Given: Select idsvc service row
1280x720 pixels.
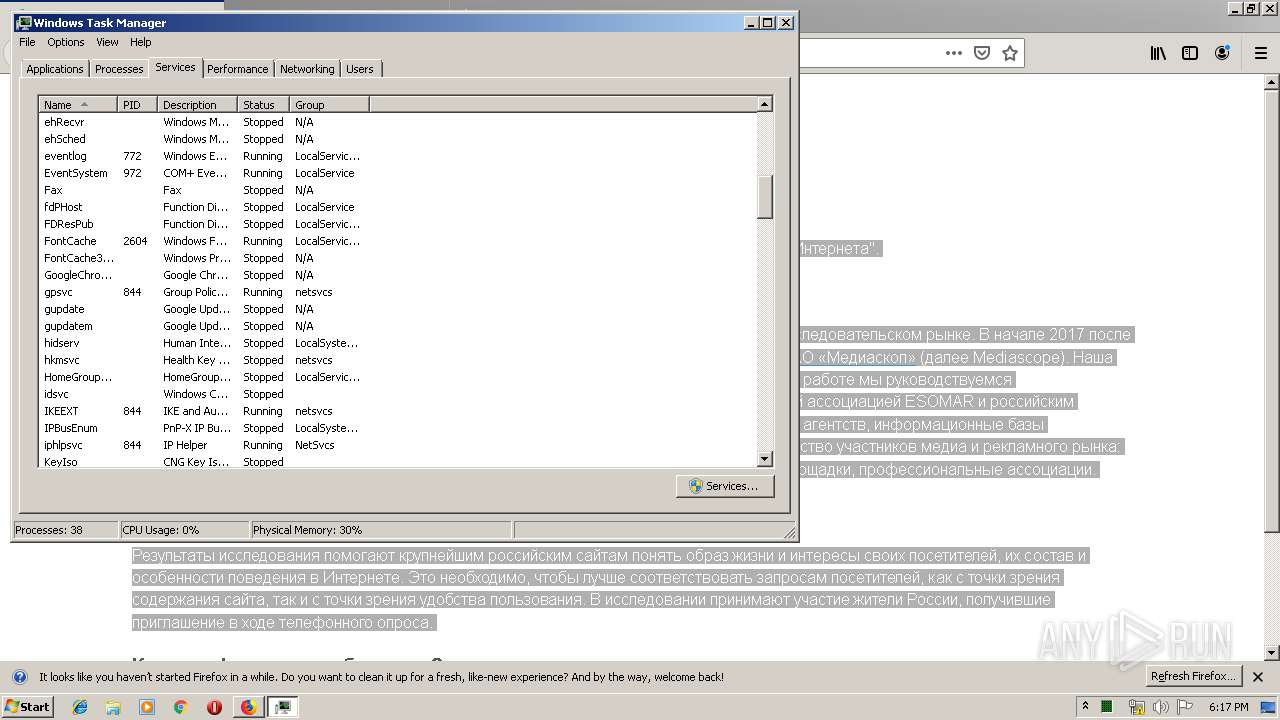Looking at the screenshot, I should point(398,394).
